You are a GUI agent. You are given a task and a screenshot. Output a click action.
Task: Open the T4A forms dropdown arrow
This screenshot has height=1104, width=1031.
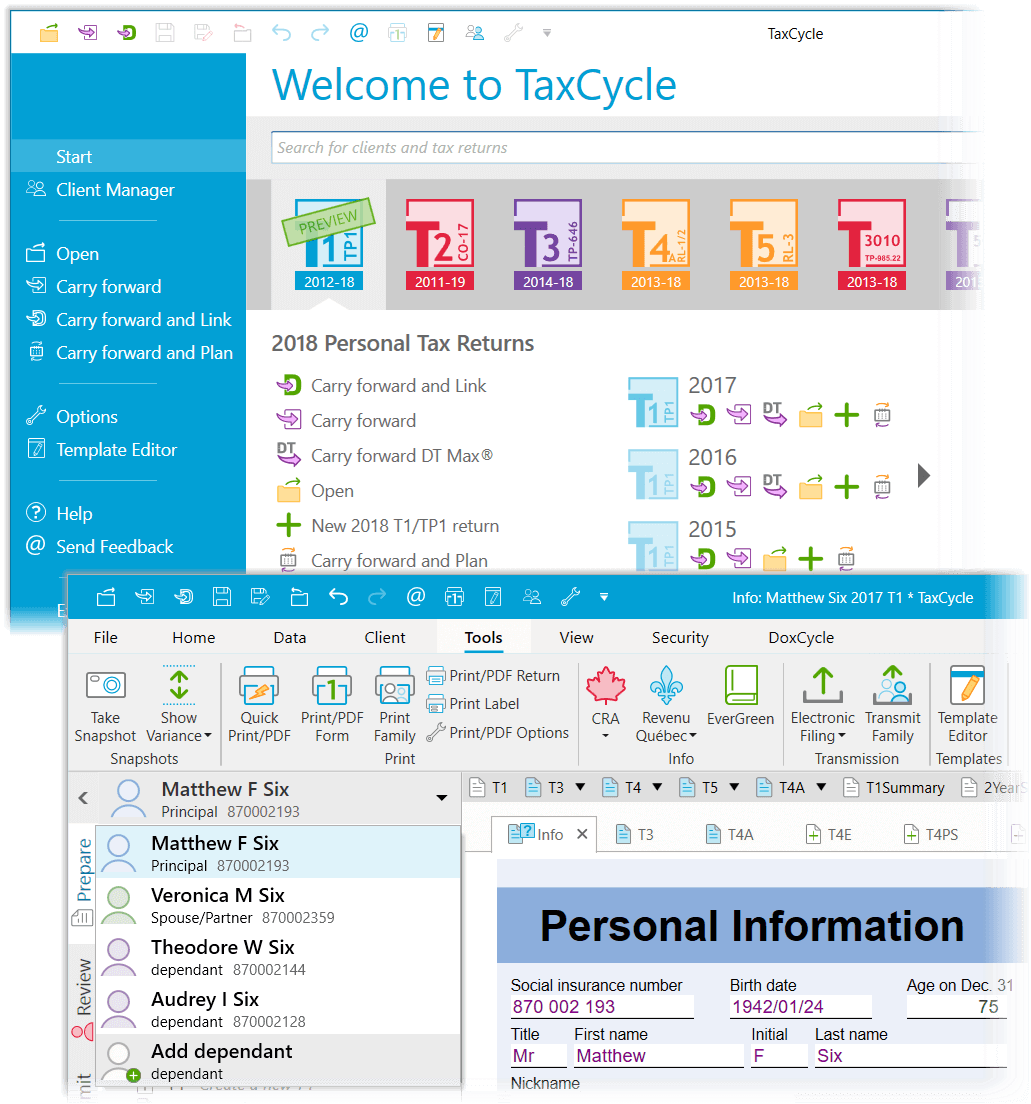coord(820,786)
